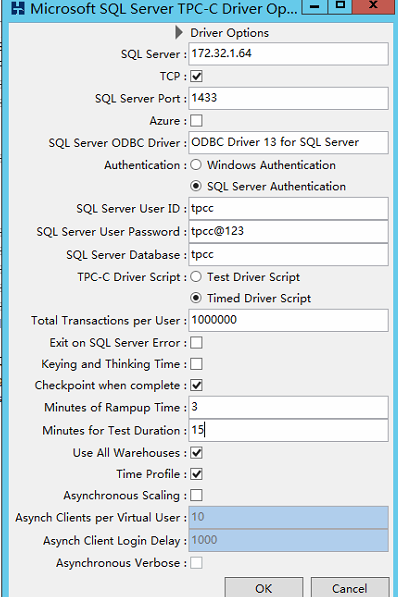This screenshot has height=597, width=398.
Task: Click the Driver Options arrow icon
Action: coord(179,32)
